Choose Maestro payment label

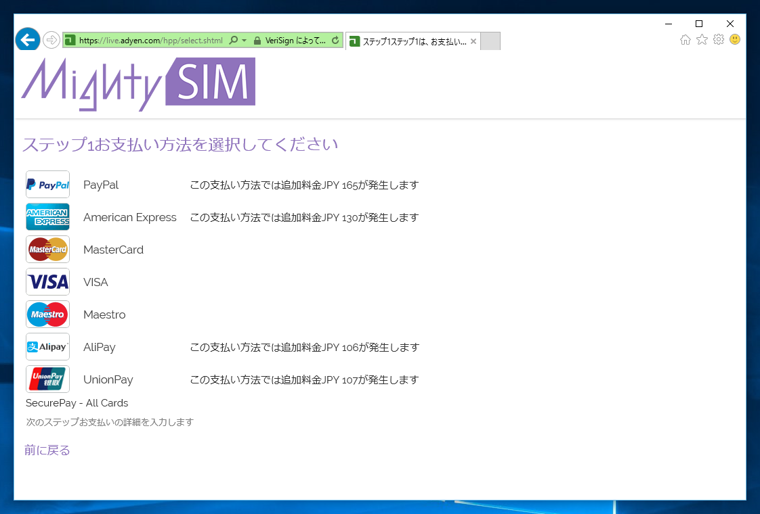[104, 315]
